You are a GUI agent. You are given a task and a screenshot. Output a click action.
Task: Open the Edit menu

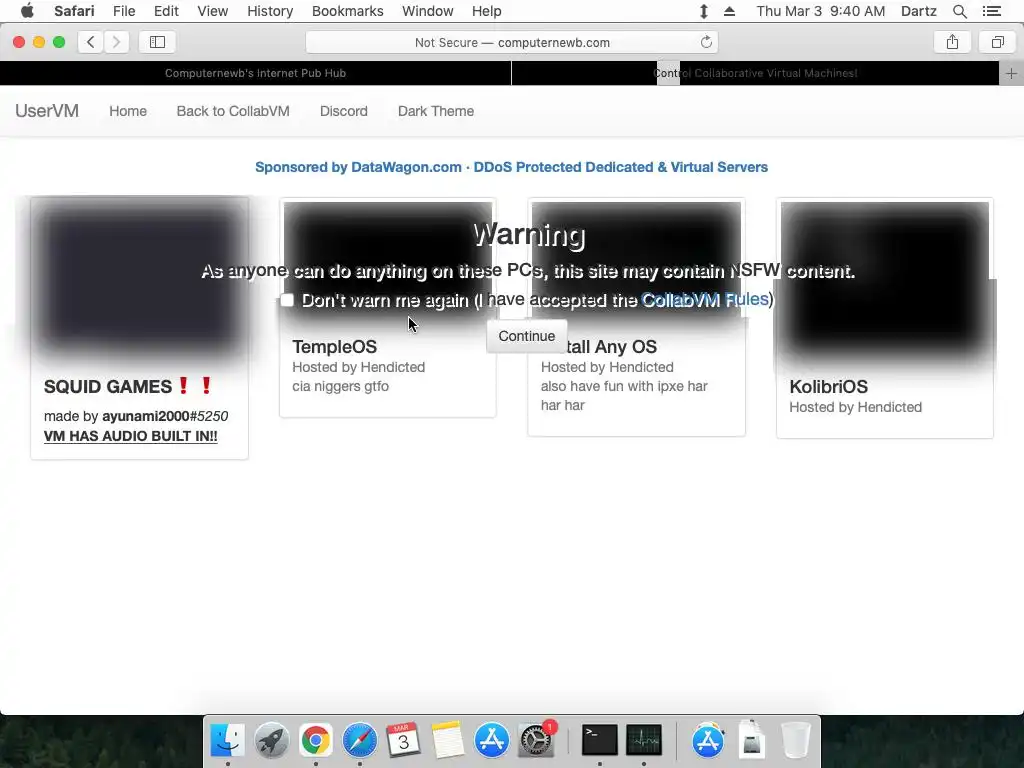[166, 11]
